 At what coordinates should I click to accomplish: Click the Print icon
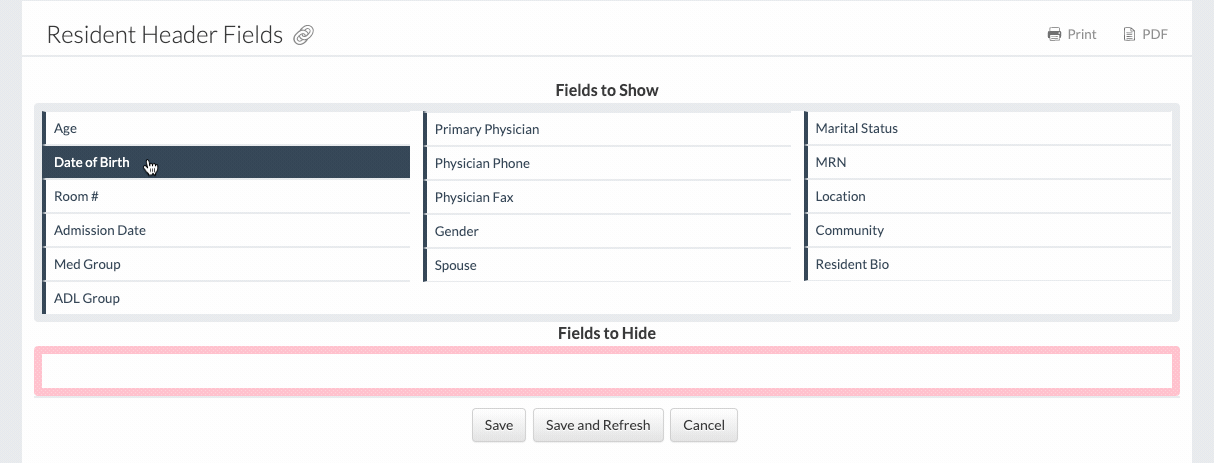[1054, 34]
